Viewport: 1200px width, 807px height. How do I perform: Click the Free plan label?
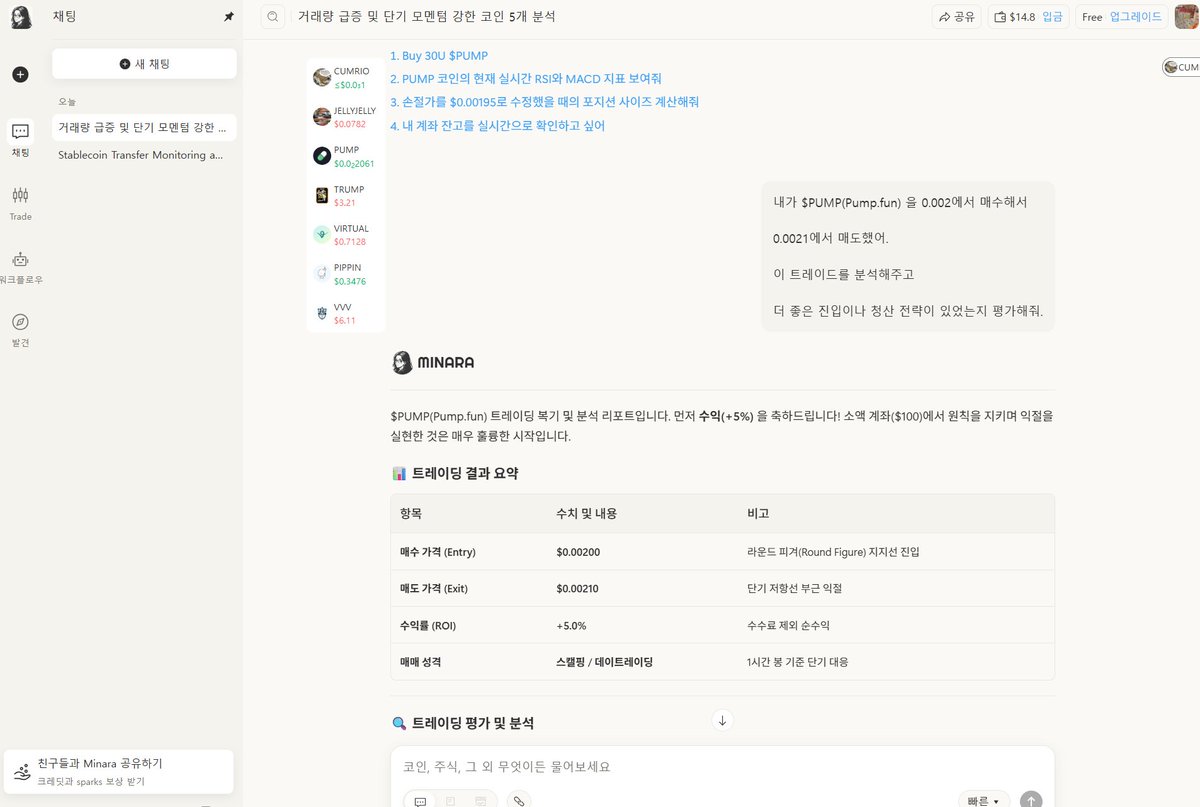click(1092, 17)
